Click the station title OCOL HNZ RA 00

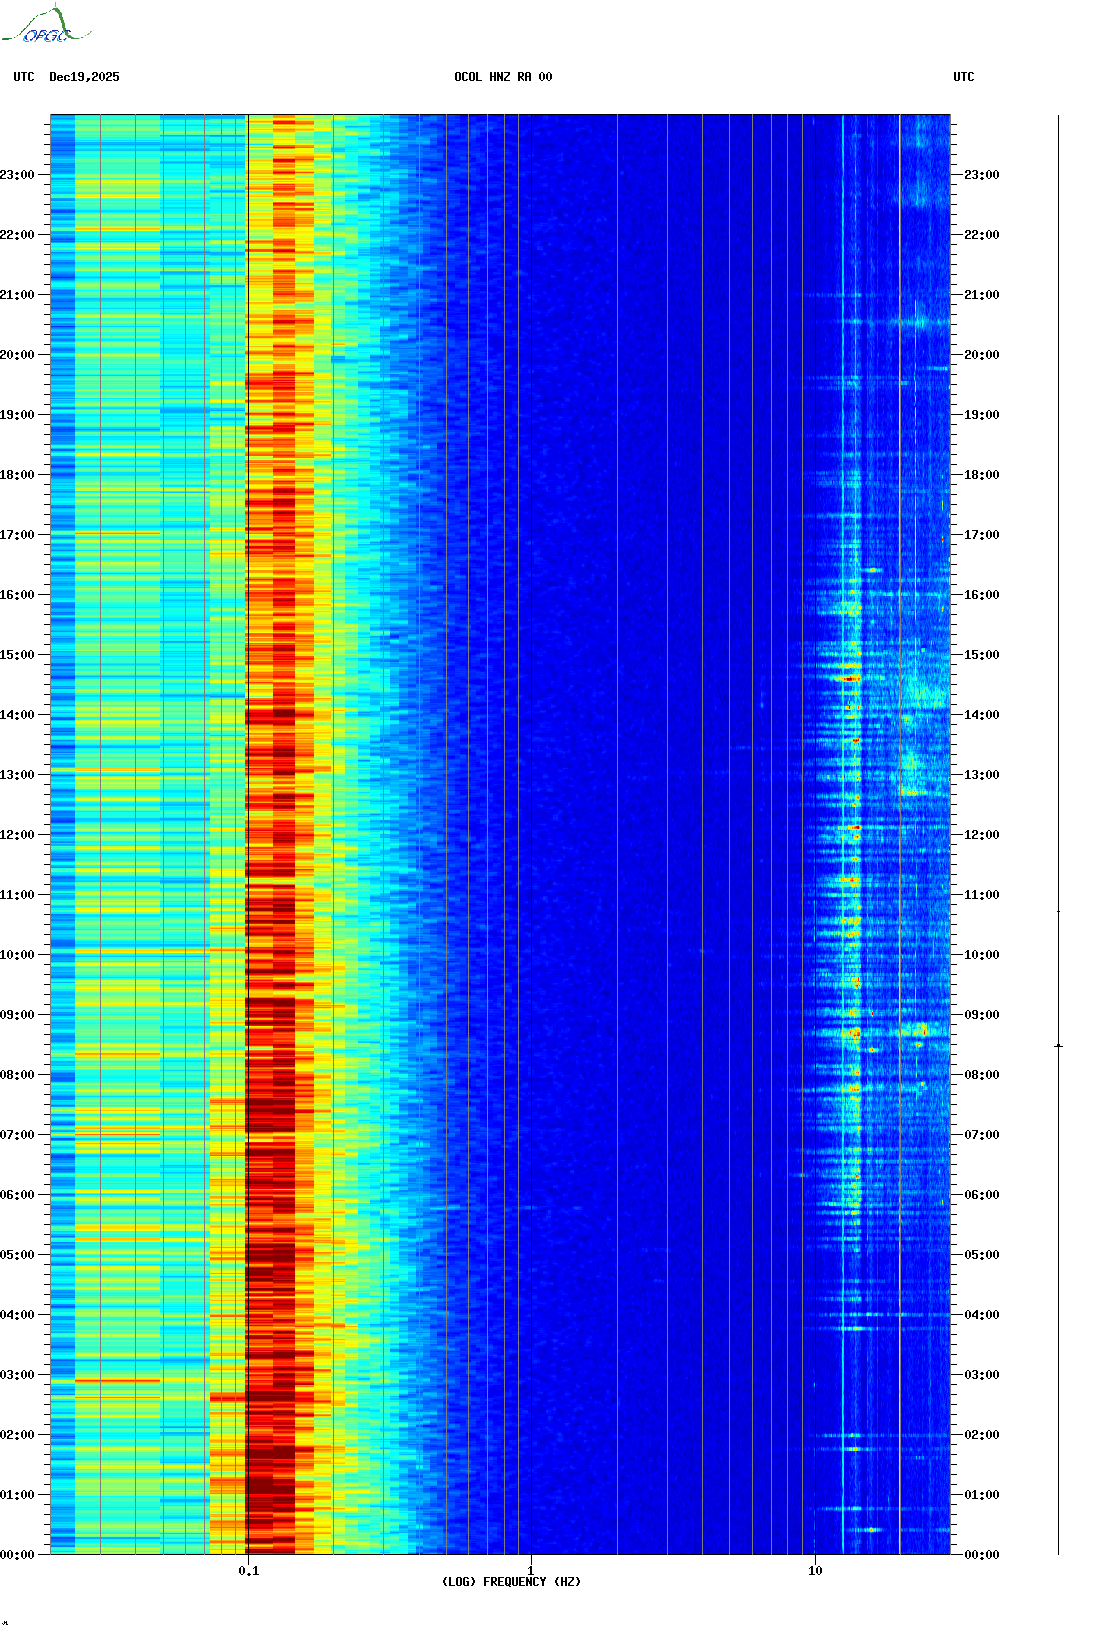[x=503, y=77]
